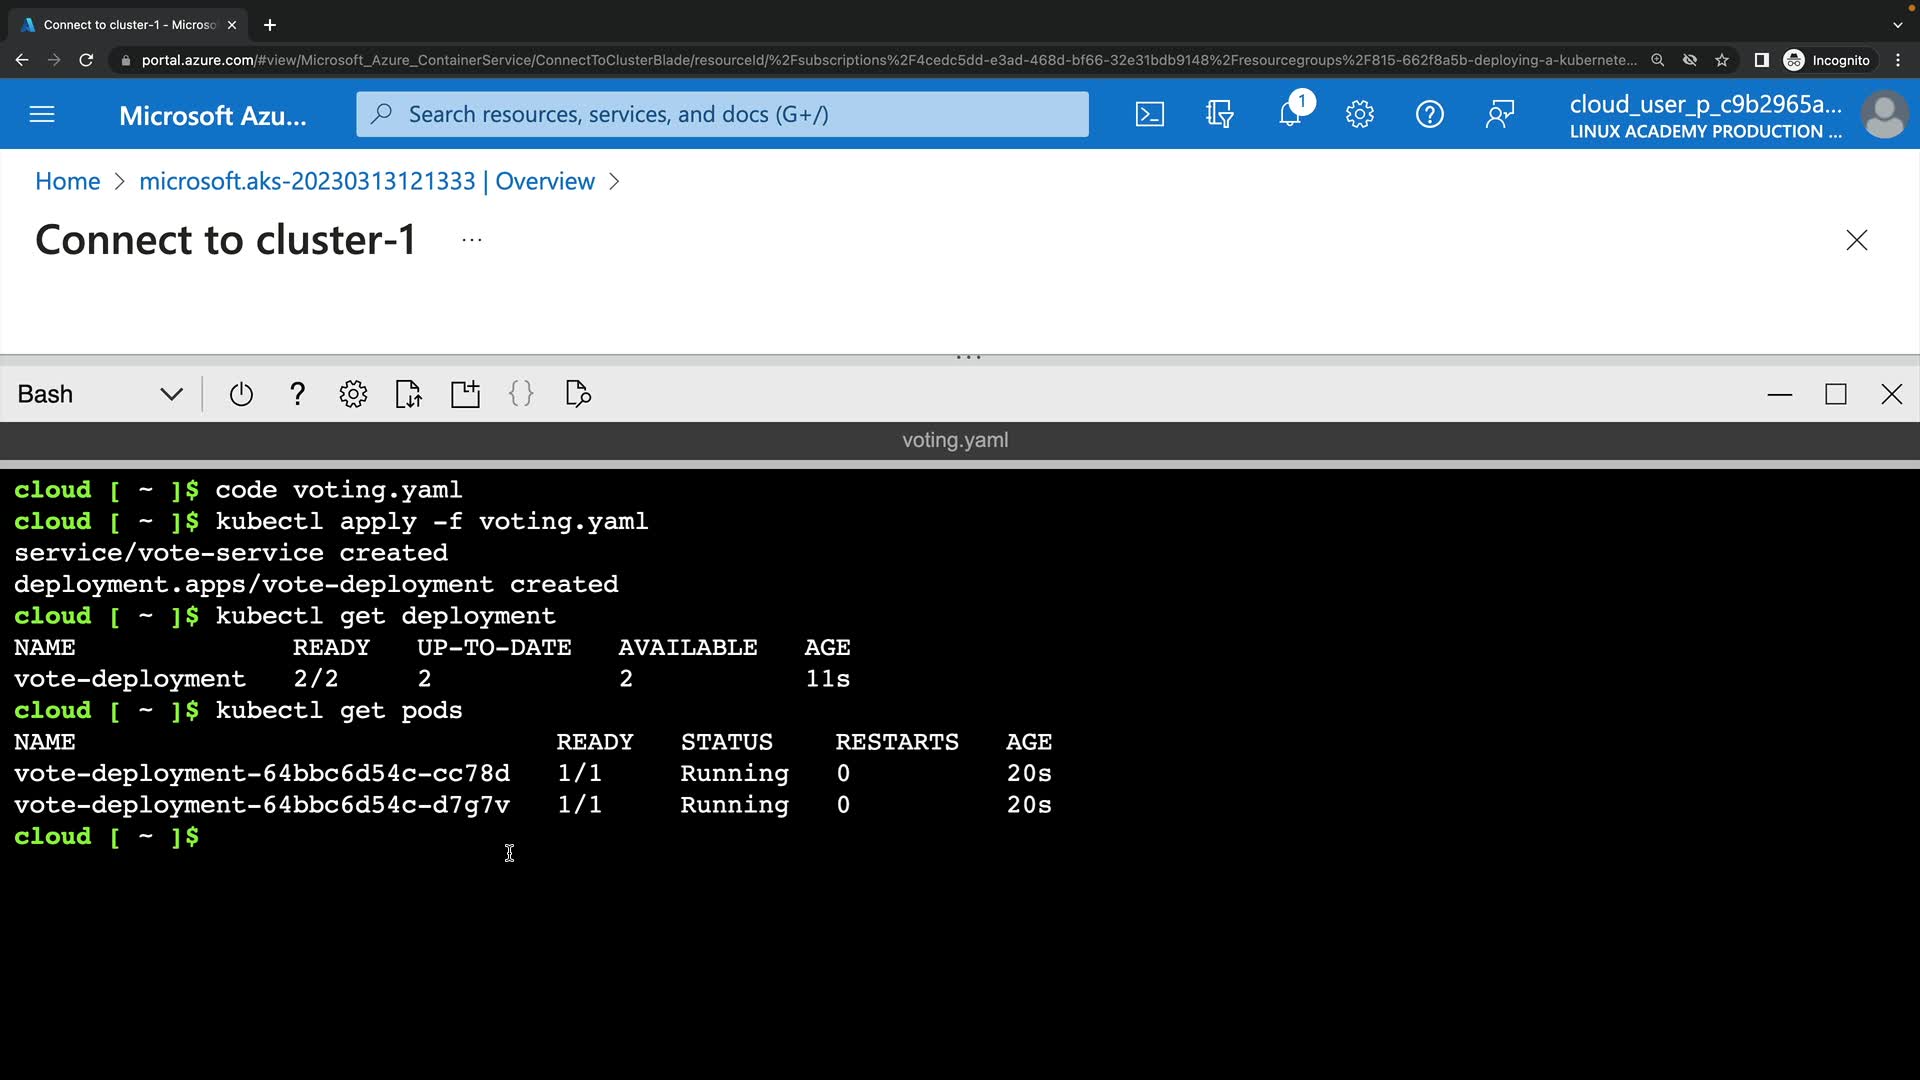Open portal settings gear in header

(1359, 114)
